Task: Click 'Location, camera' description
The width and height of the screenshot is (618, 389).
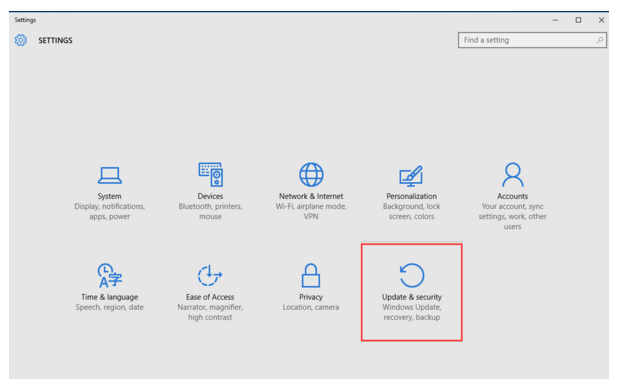Action: pyautogui.click(x=311, y=307)
